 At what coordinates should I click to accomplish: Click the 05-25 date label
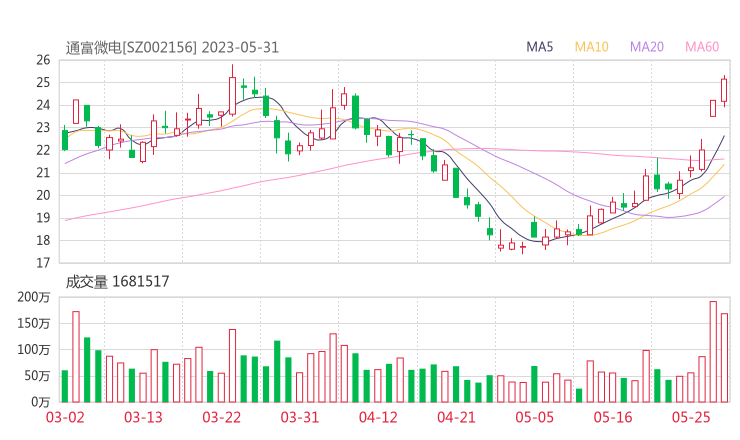click(691, 417)
